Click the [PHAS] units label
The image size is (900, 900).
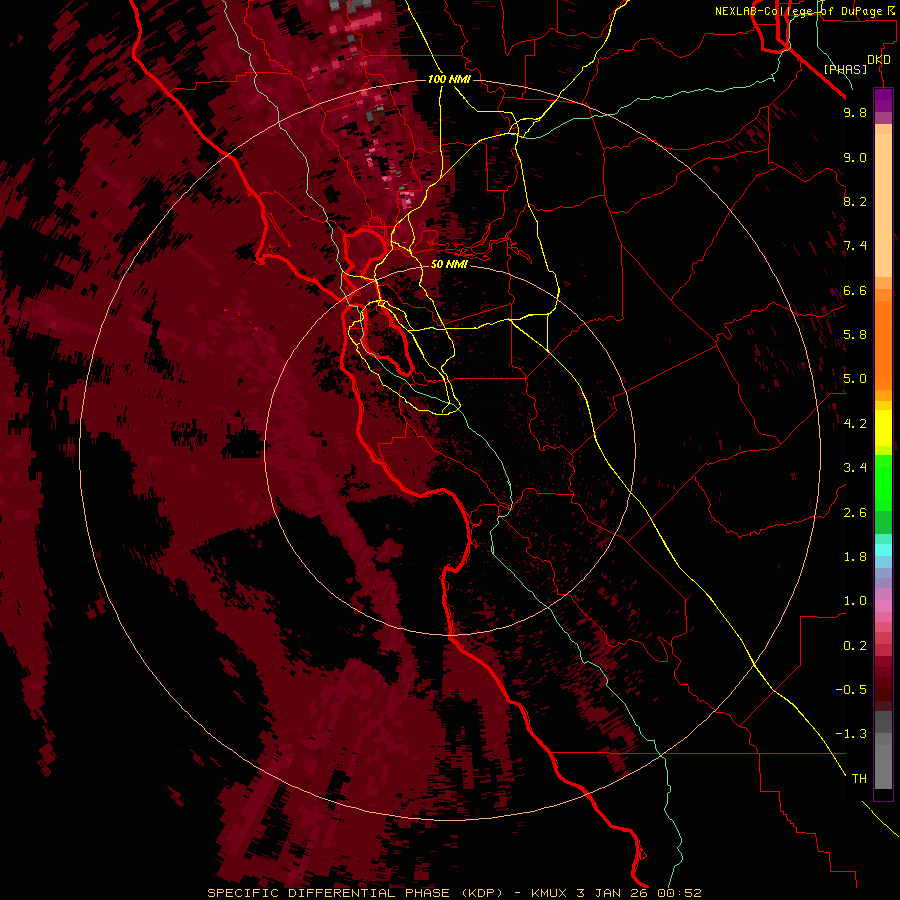pyautogui.click(x=845, y=69)
